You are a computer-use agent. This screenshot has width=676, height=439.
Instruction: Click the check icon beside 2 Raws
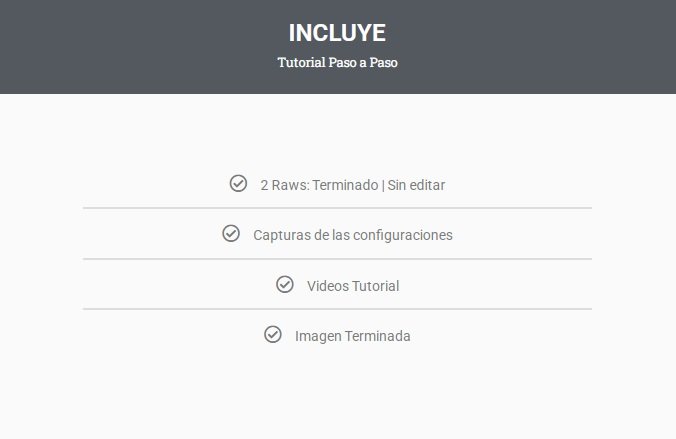click(x=238, y=183)
